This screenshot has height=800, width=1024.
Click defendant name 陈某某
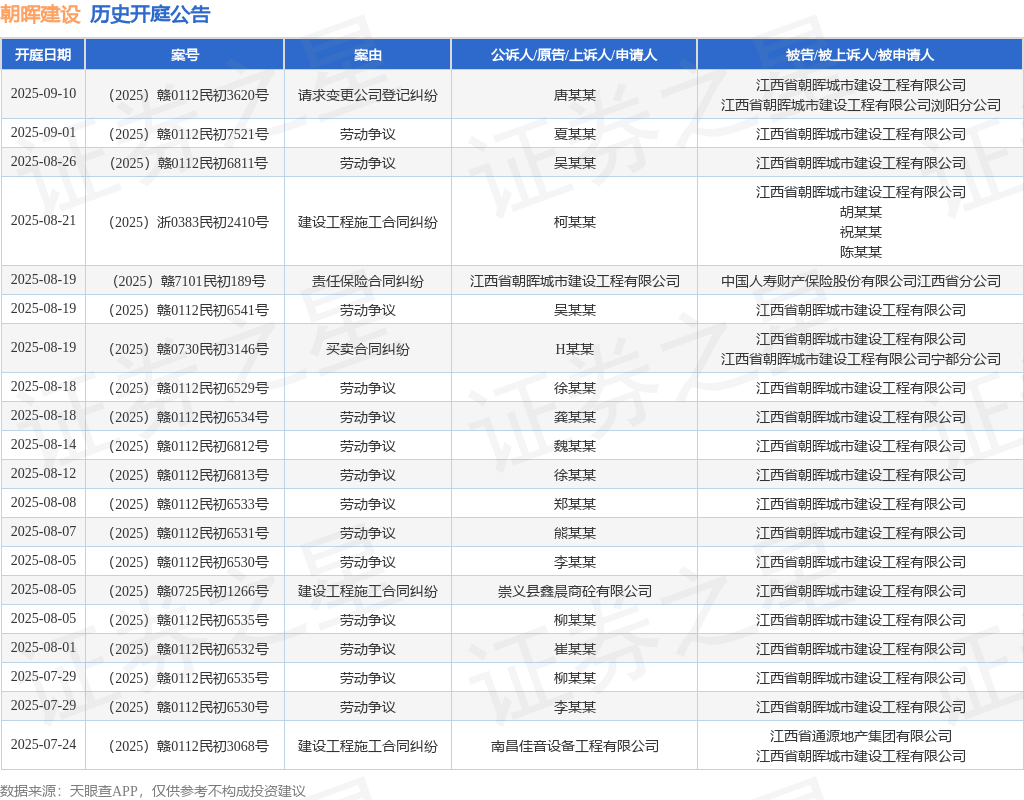pyautogui.click(x=861, y=252)
